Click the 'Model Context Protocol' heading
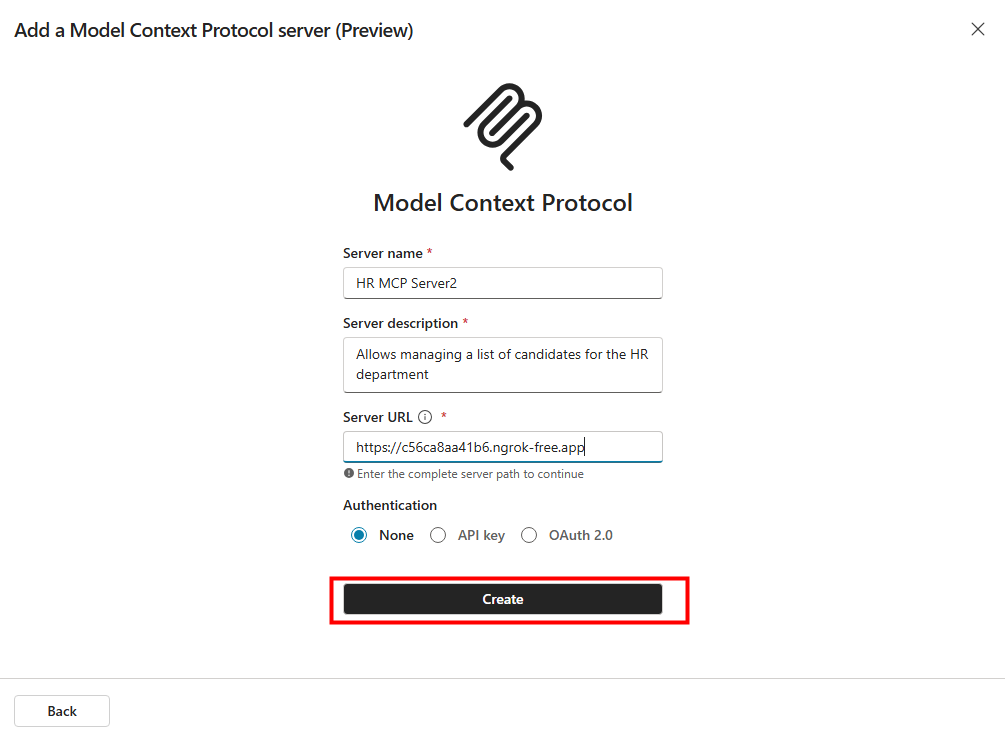1005x734 pixels. [x=502, y=203]
